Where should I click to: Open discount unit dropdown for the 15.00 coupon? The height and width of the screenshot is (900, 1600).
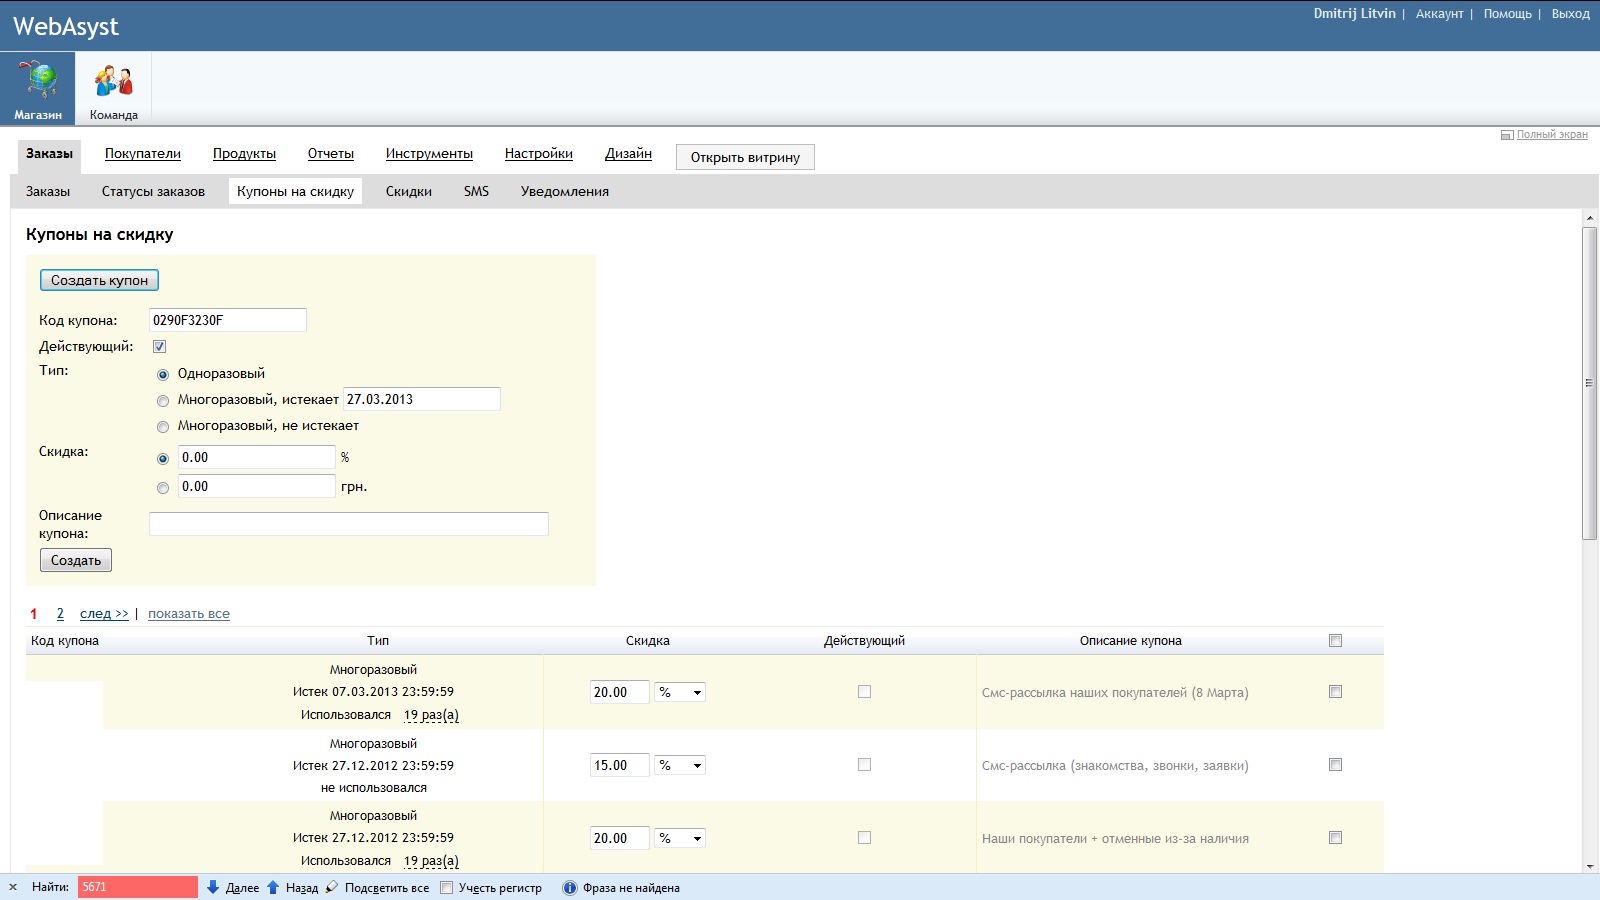pos(680,765)
